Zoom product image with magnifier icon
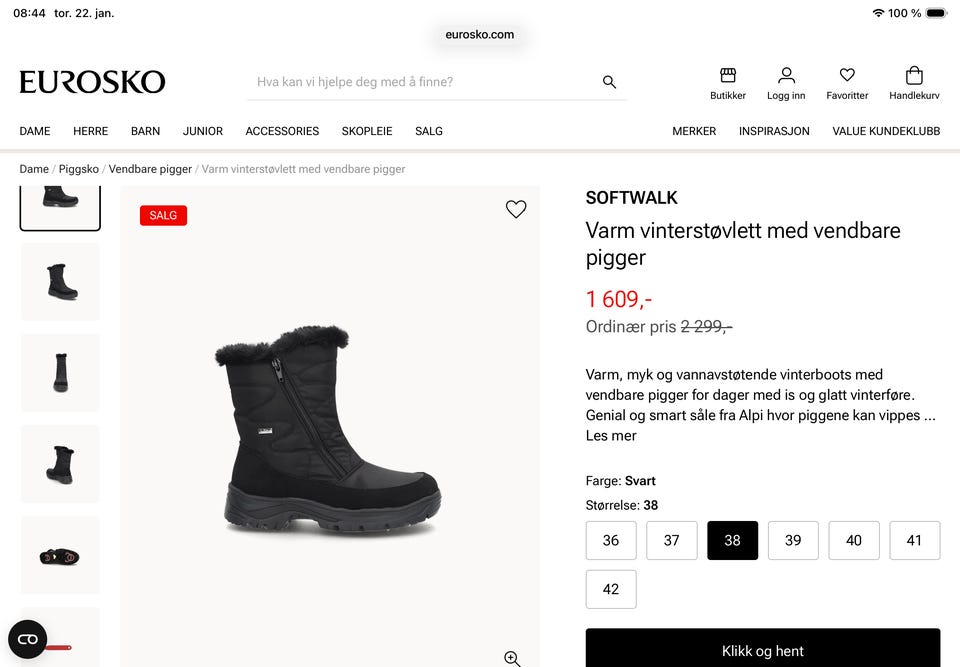Image resolution: width=960 pixels, height=667 pixels. click(x=512, y=658)
